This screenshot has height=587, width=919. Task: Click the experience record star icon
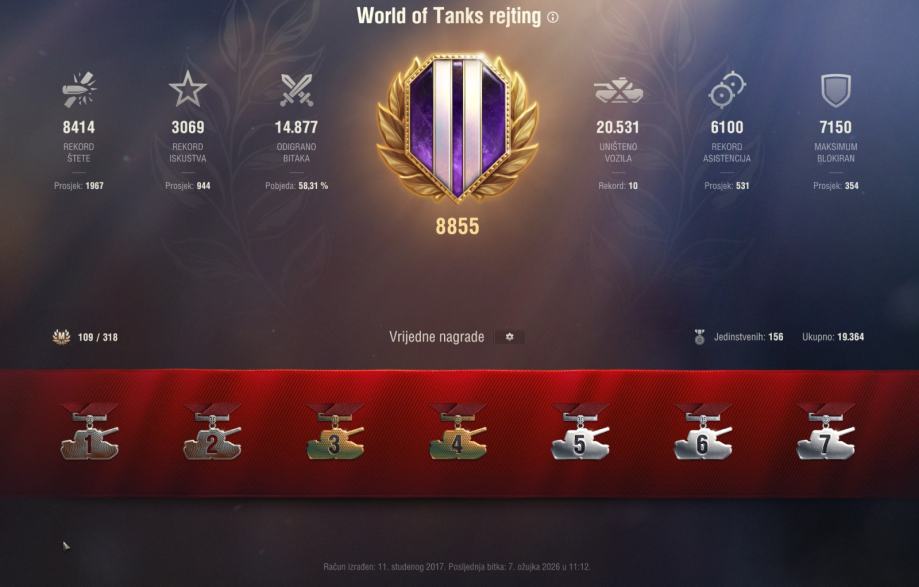pyautogui.click(x=188, y=89)
